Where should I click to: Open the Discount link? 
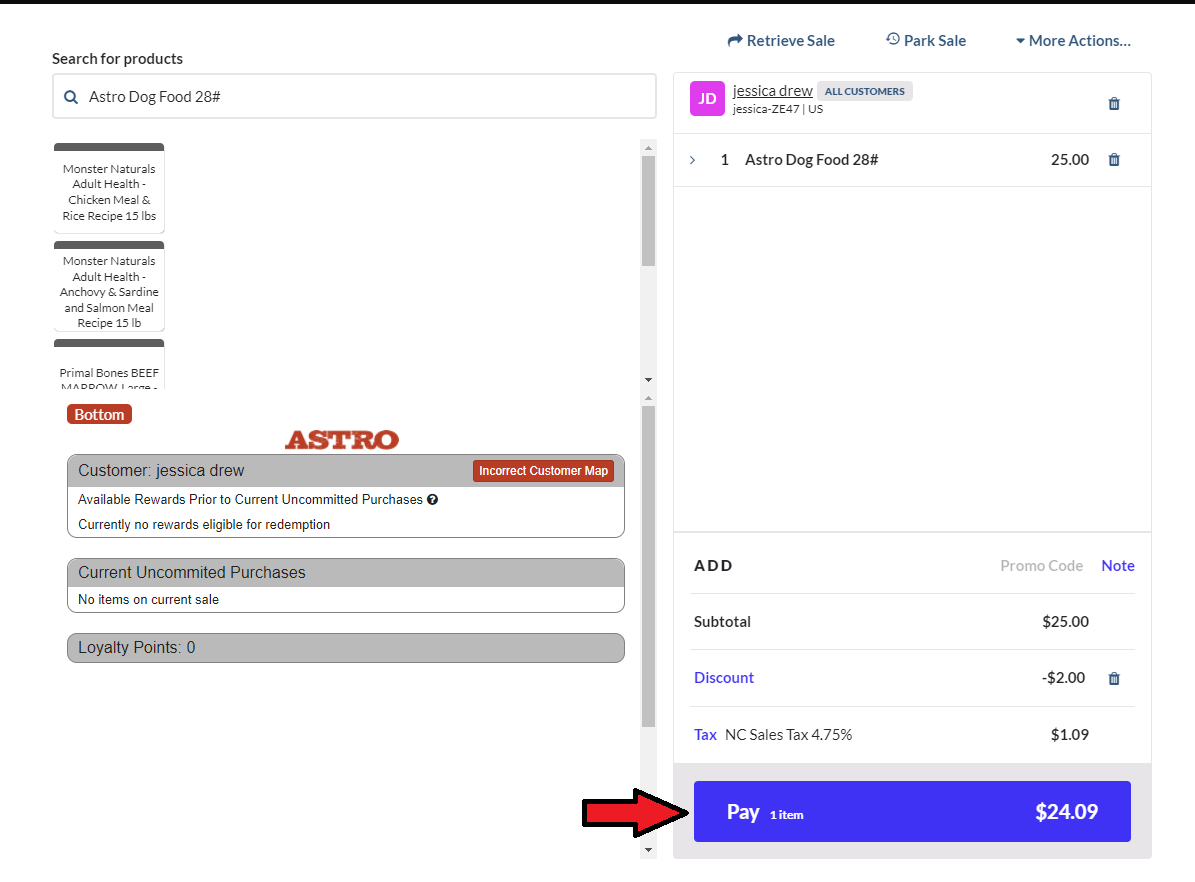click(724, 678)
